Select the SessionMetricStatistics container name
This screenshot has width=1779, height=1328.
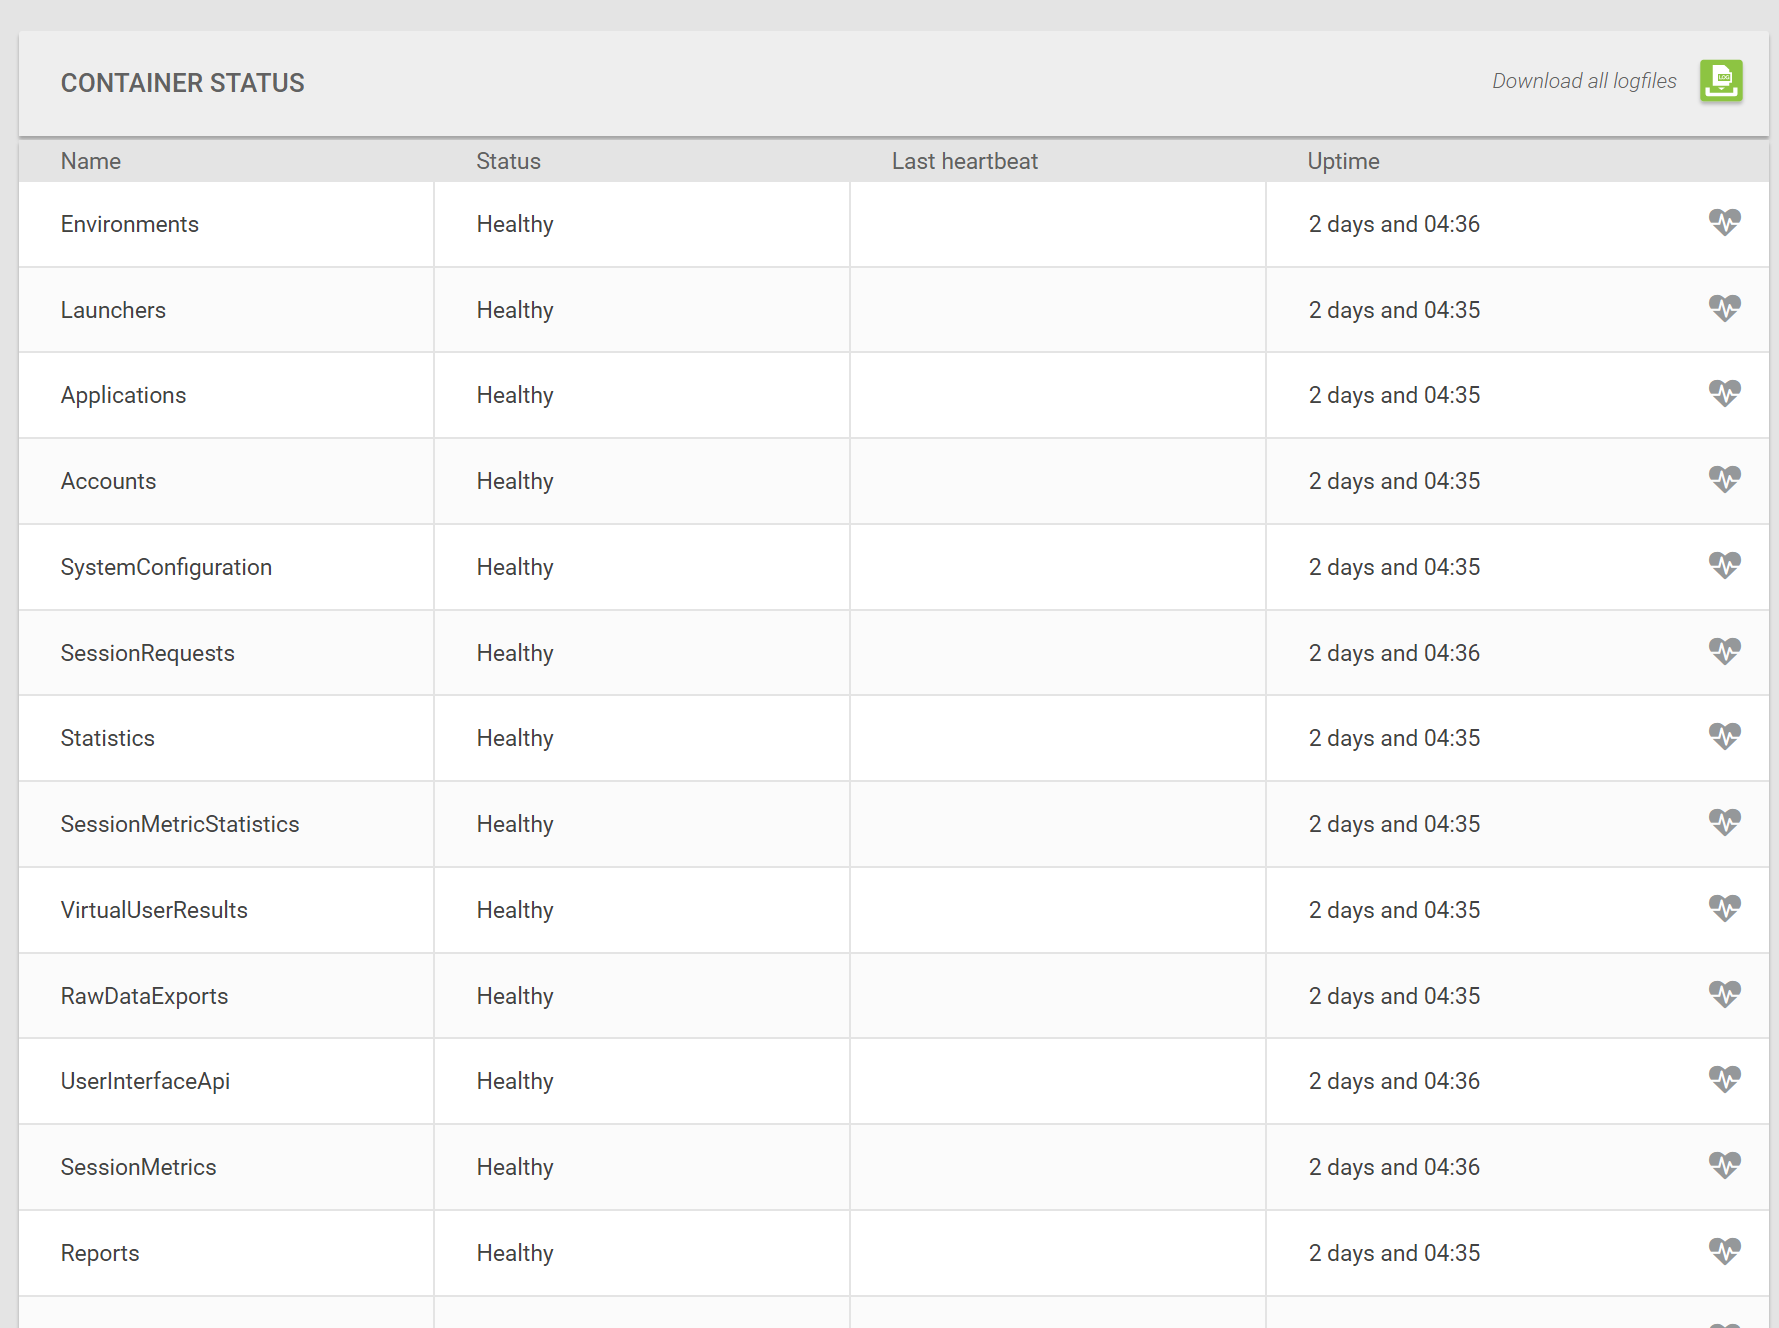pyautogui.click(x=180, y=824)
